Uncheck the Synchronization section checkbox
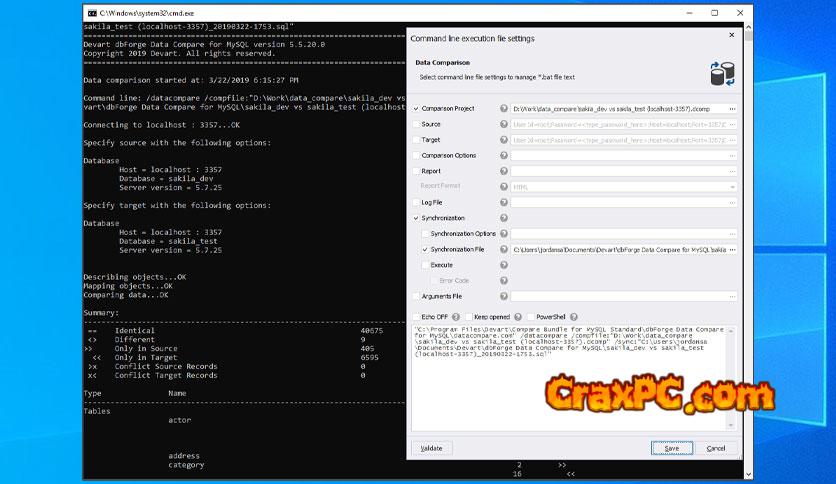This screenshot has height=484, width=836. pos(417,218)
